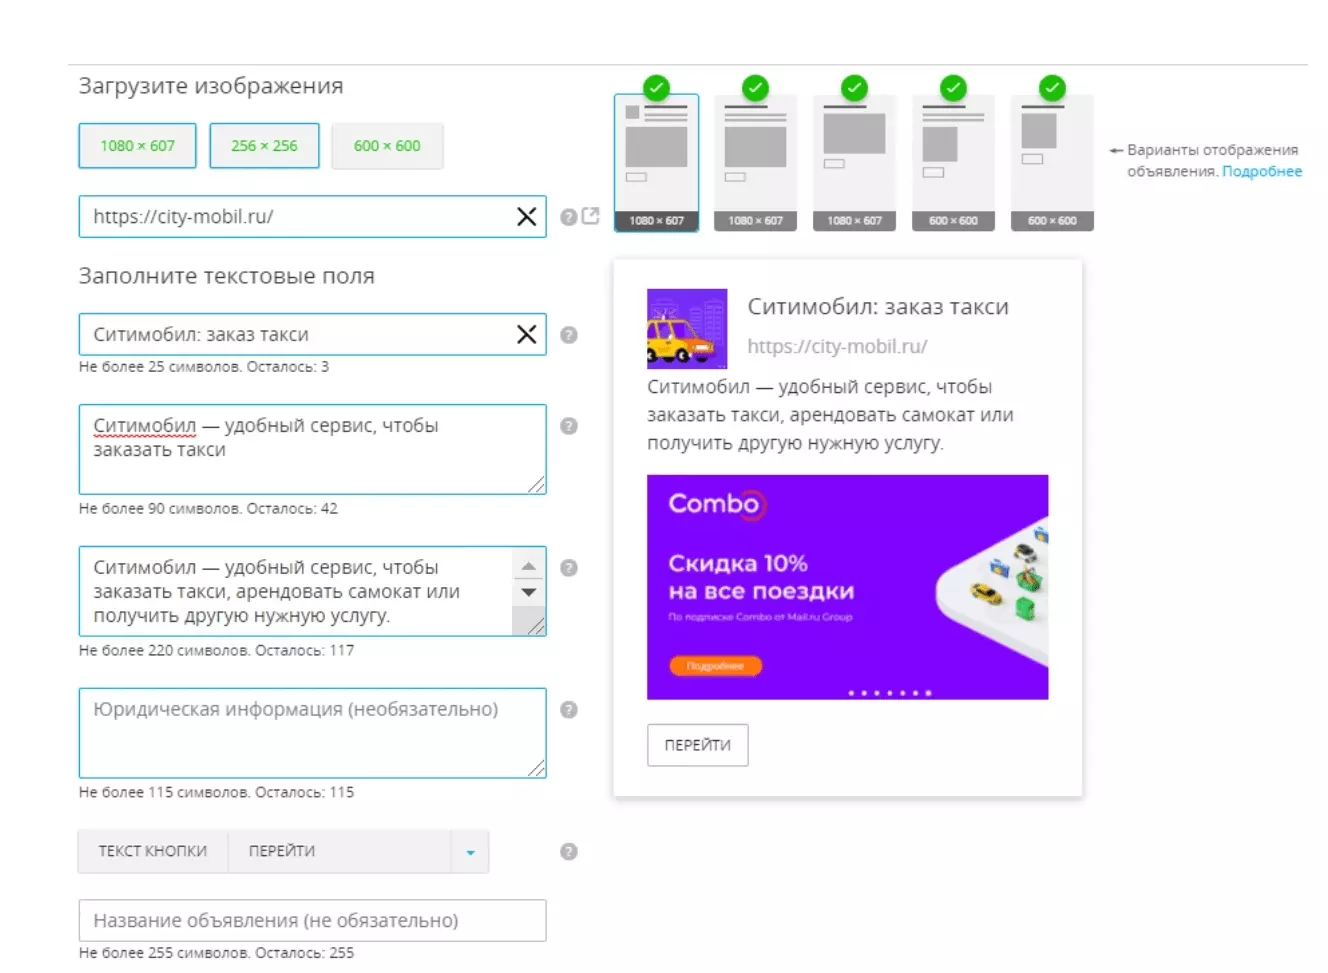This screenshot has width=1328, height=973.
Task: Click the ПЕРЕЙТИ button in ad preview
Action: pyautogui.click(x=698, y=745)
